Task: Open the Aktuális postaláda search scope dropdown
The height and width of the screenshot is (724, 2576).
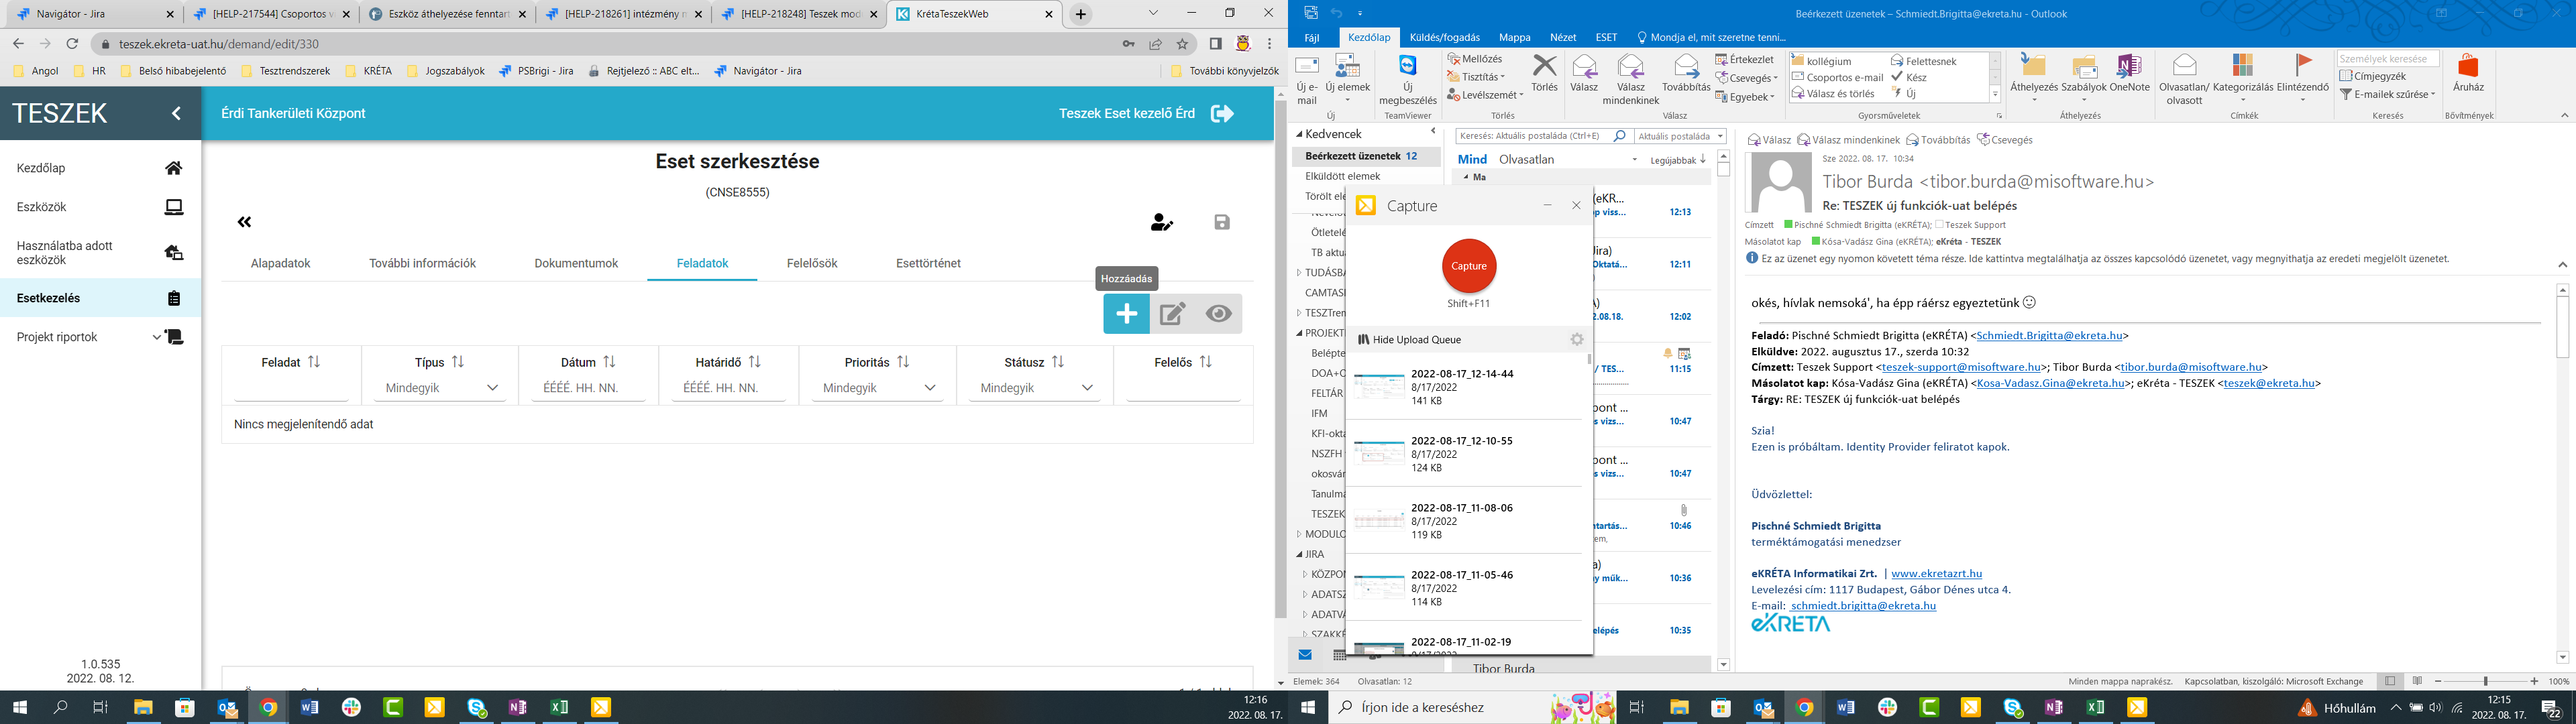Action: [x=1680, y=136]
